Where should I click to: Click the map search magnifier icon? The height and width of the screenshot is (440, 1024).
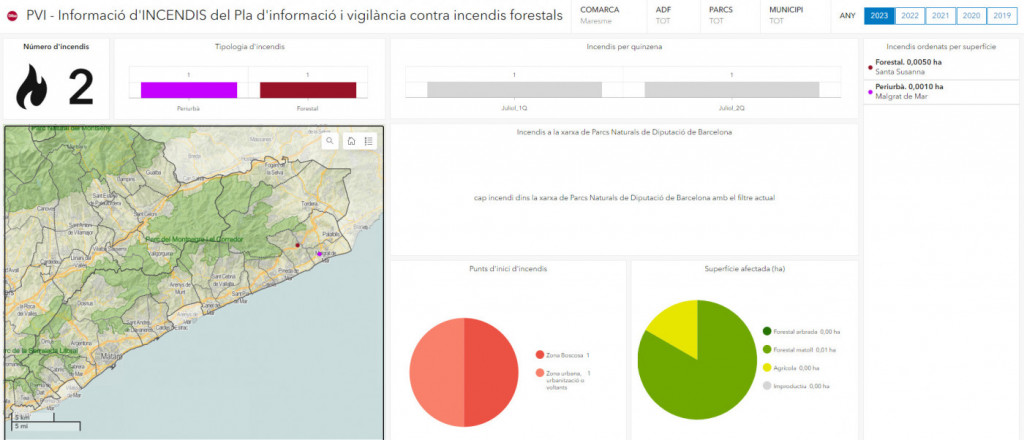coord(330,141)
